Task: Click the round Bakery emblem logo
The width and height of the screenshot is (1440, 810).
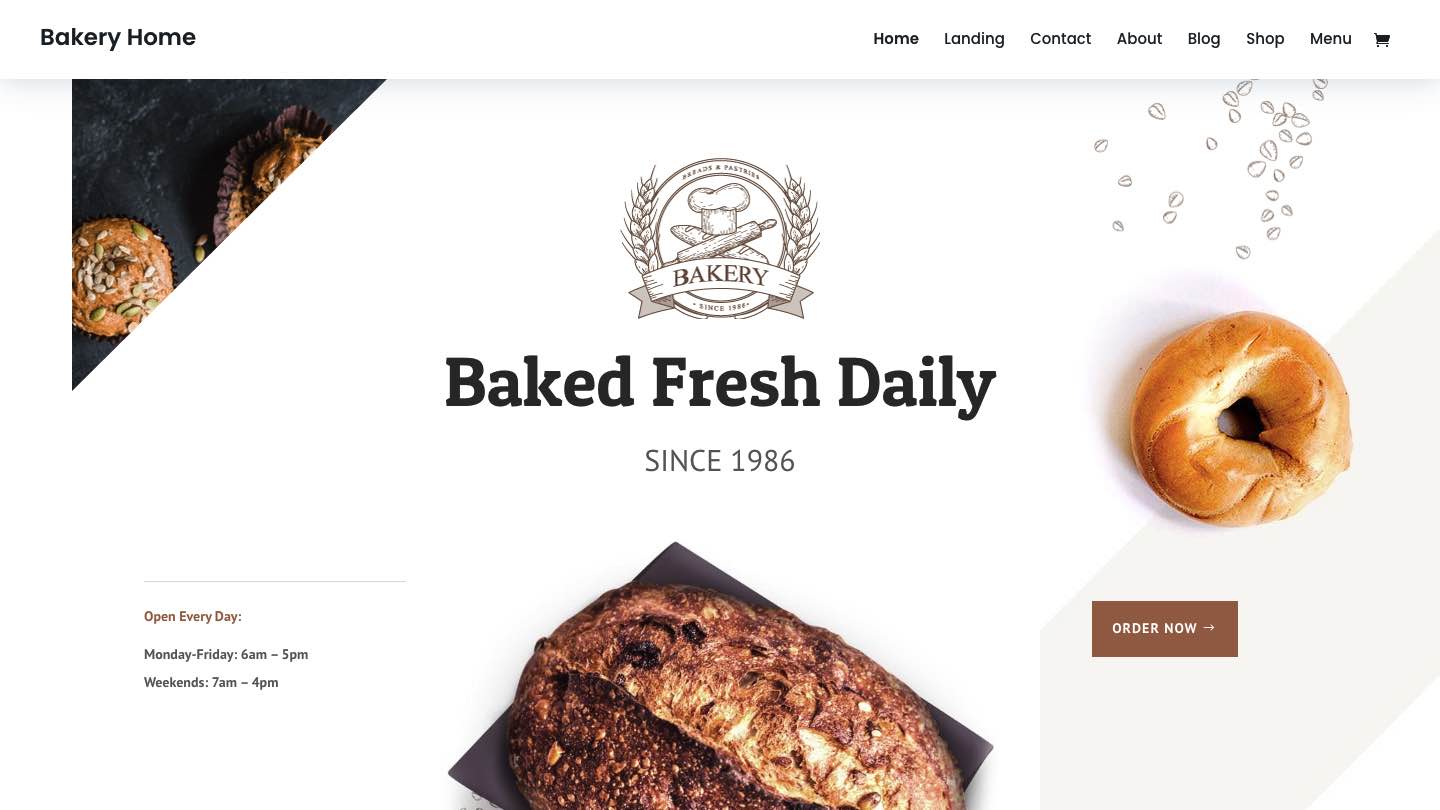Action: tap(720, 241)
